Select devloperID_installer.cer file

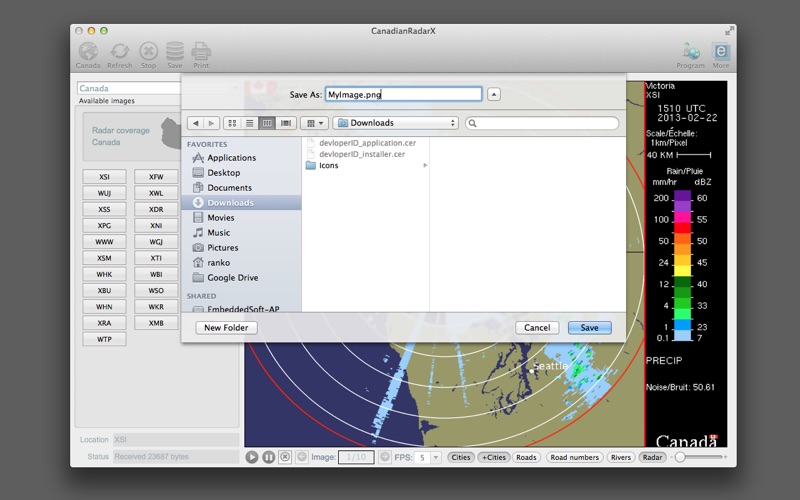[366, 154]
